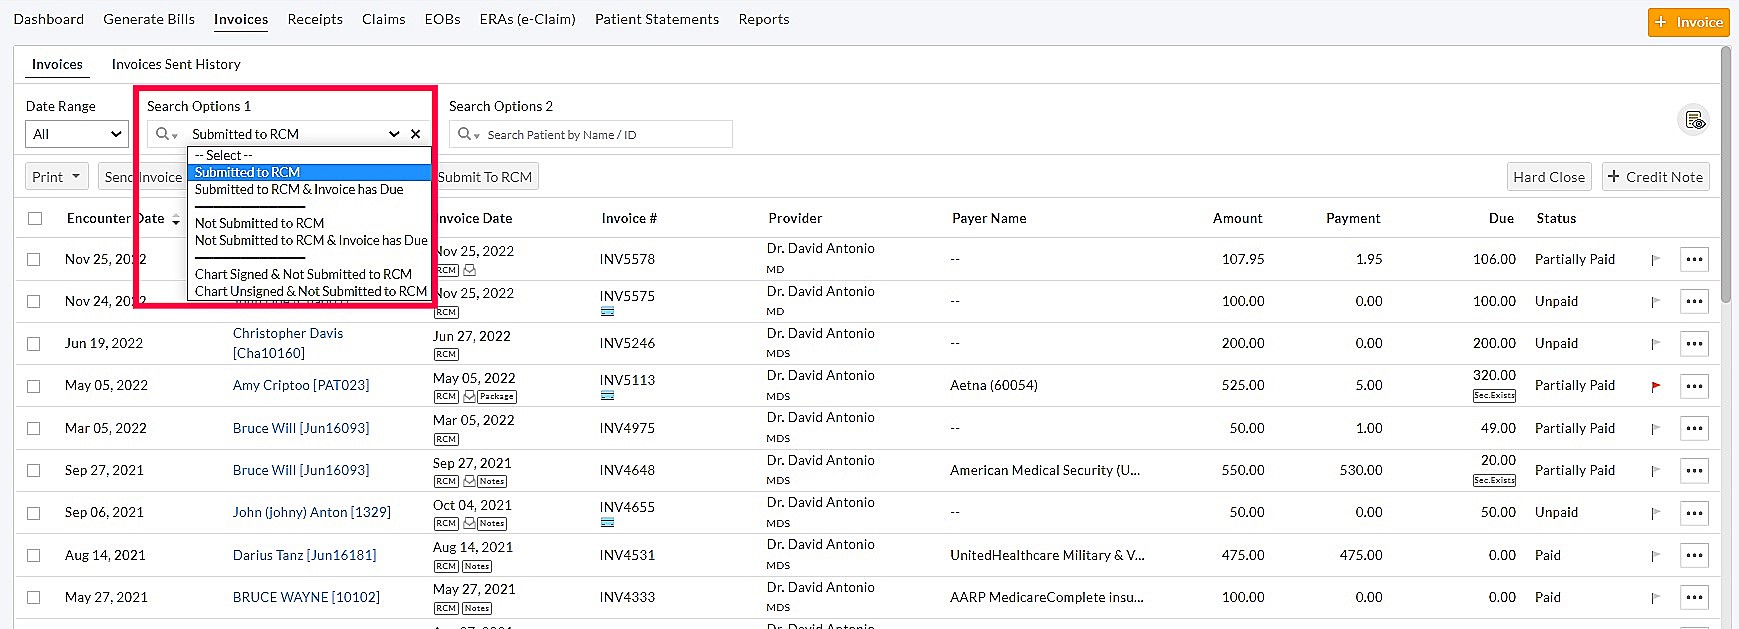
Task: Toggle the Search Options 1 dropdown chevron
Action: (x=394, y=134)
